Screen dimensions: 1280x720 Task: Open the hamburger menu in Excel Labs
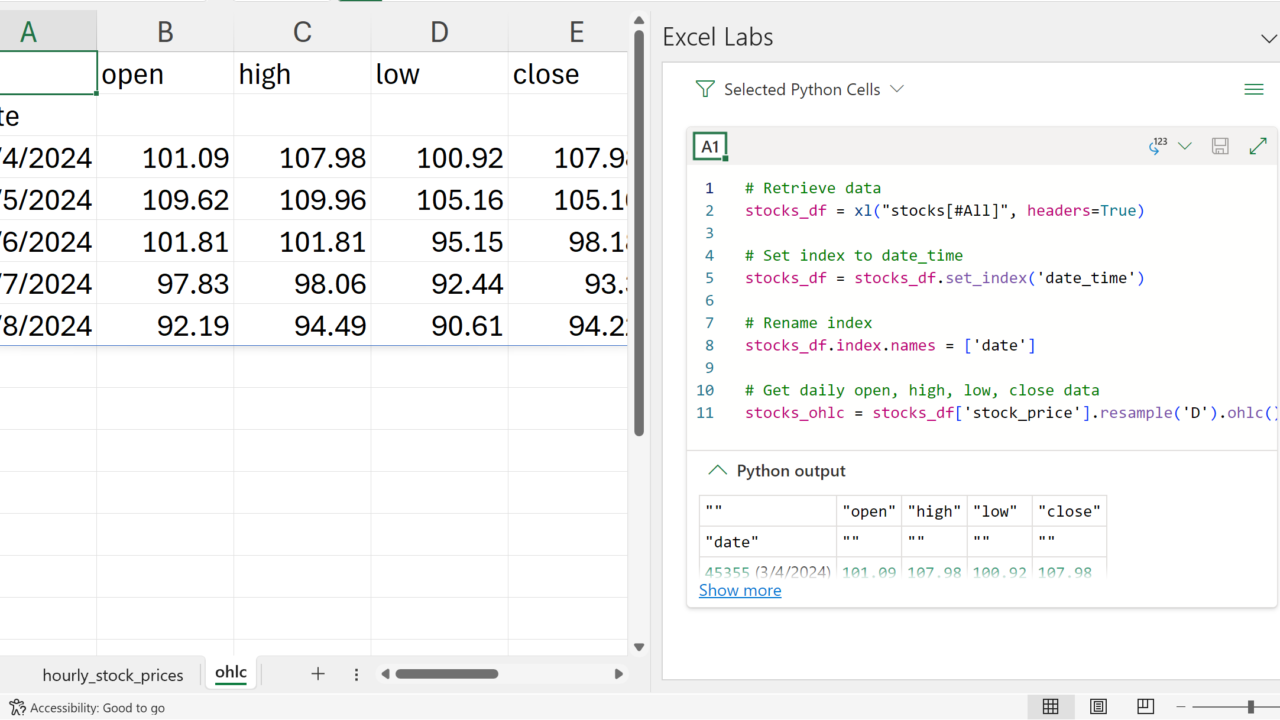coord(1253,89)
